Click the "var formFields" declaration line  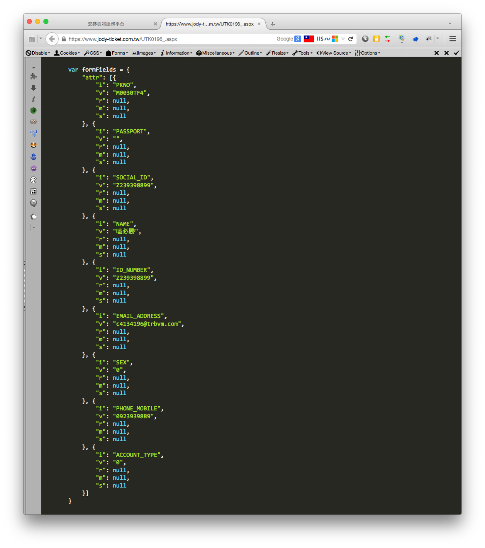[x=99, y=70]
